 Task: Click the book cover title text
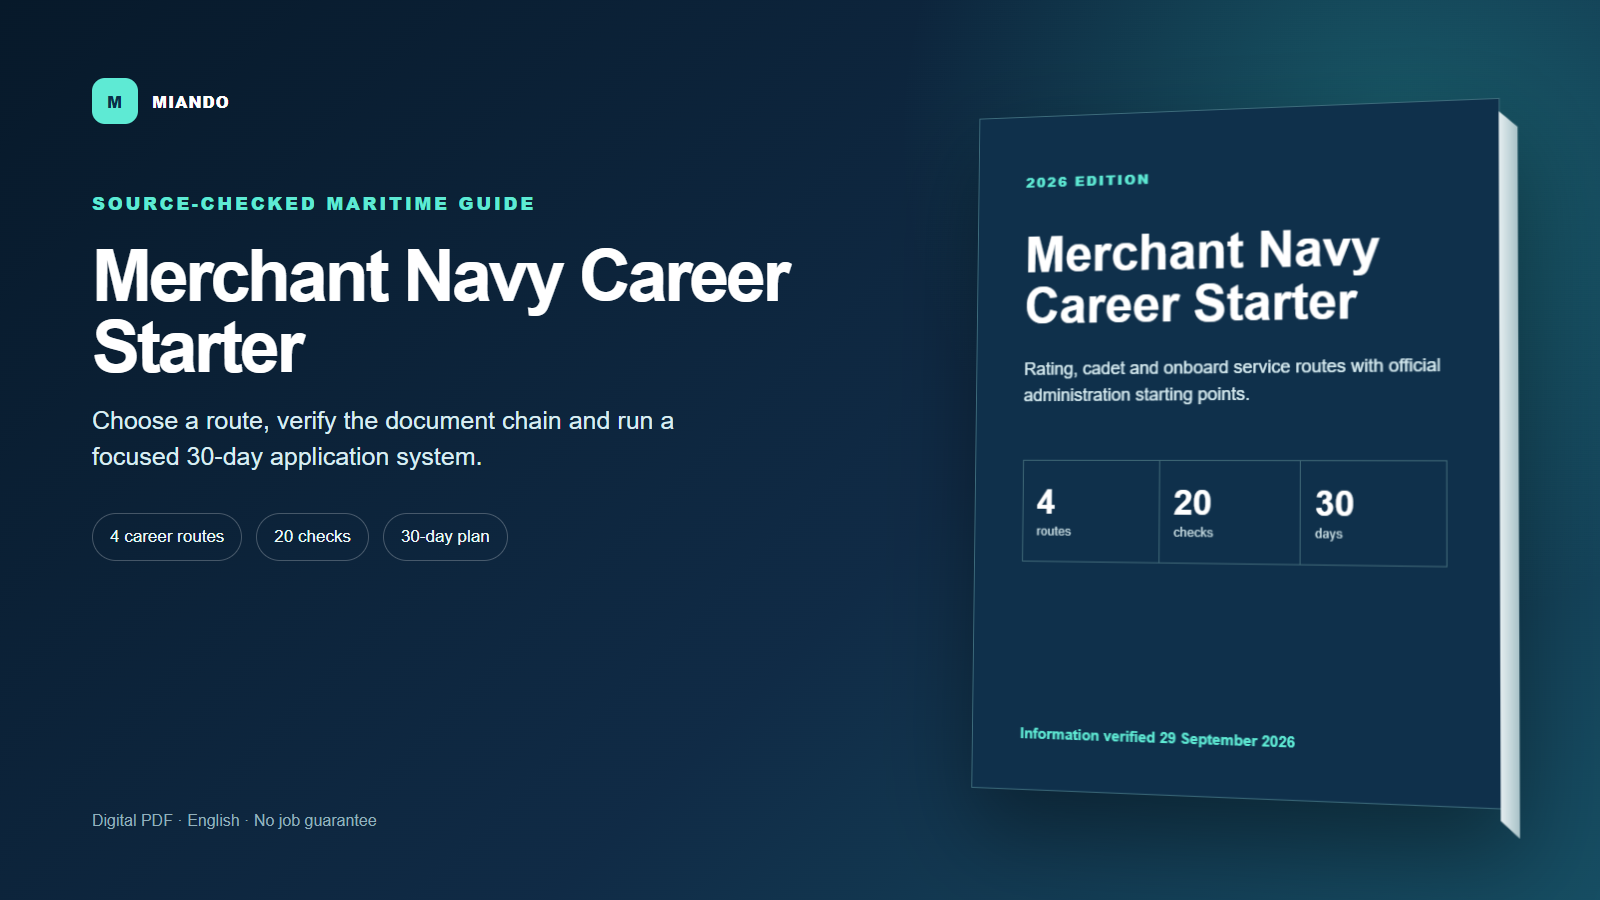click(x=1202, y=278)
